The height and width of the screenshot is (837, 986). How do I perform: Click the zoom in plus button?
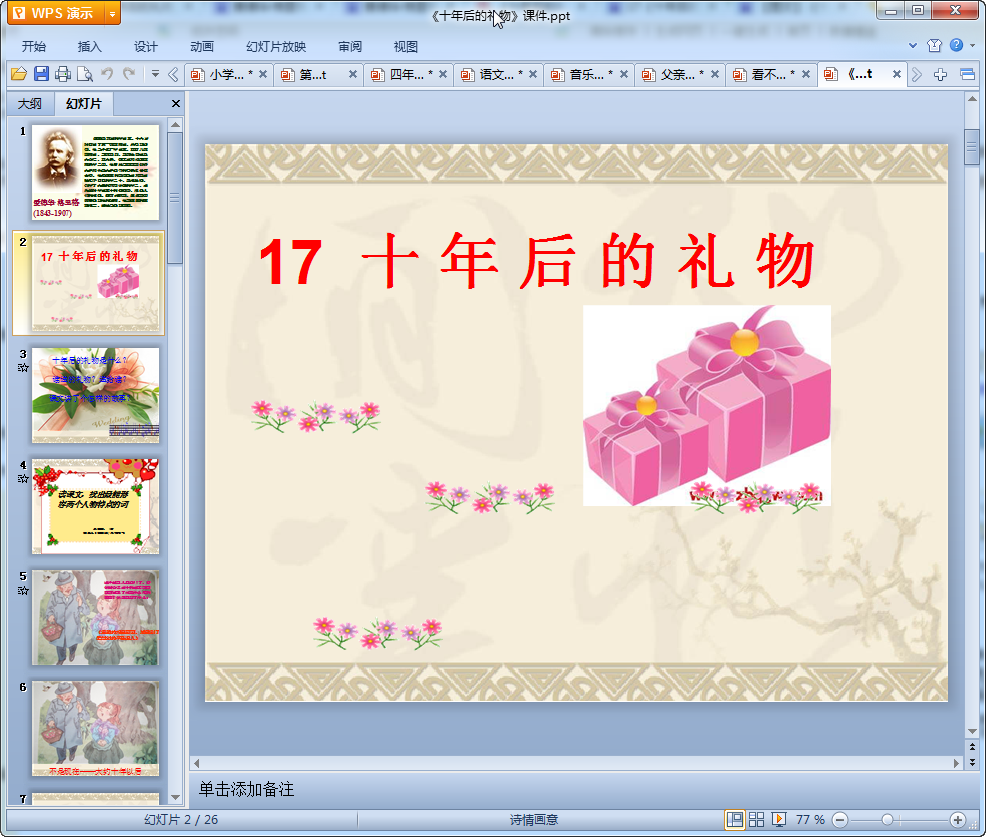(x=957, y=820)
